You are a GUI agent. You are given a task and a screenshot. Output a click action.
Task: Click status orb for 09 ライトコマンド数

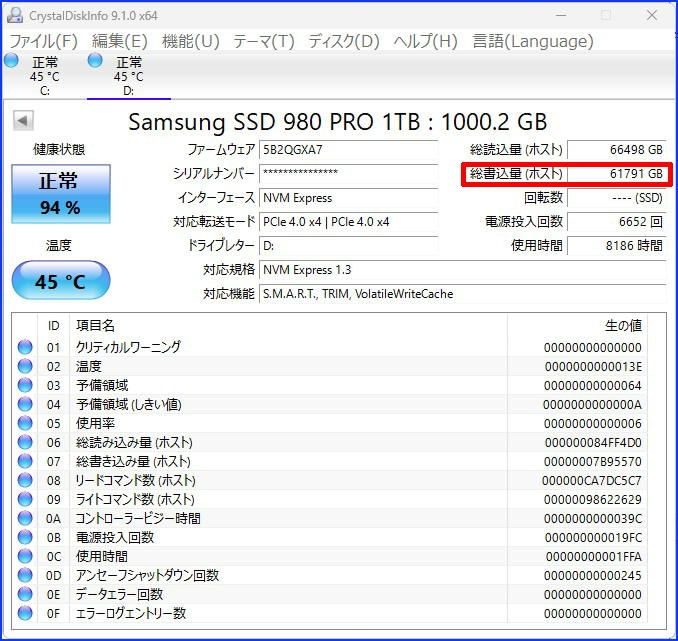(x=25, y=499)
